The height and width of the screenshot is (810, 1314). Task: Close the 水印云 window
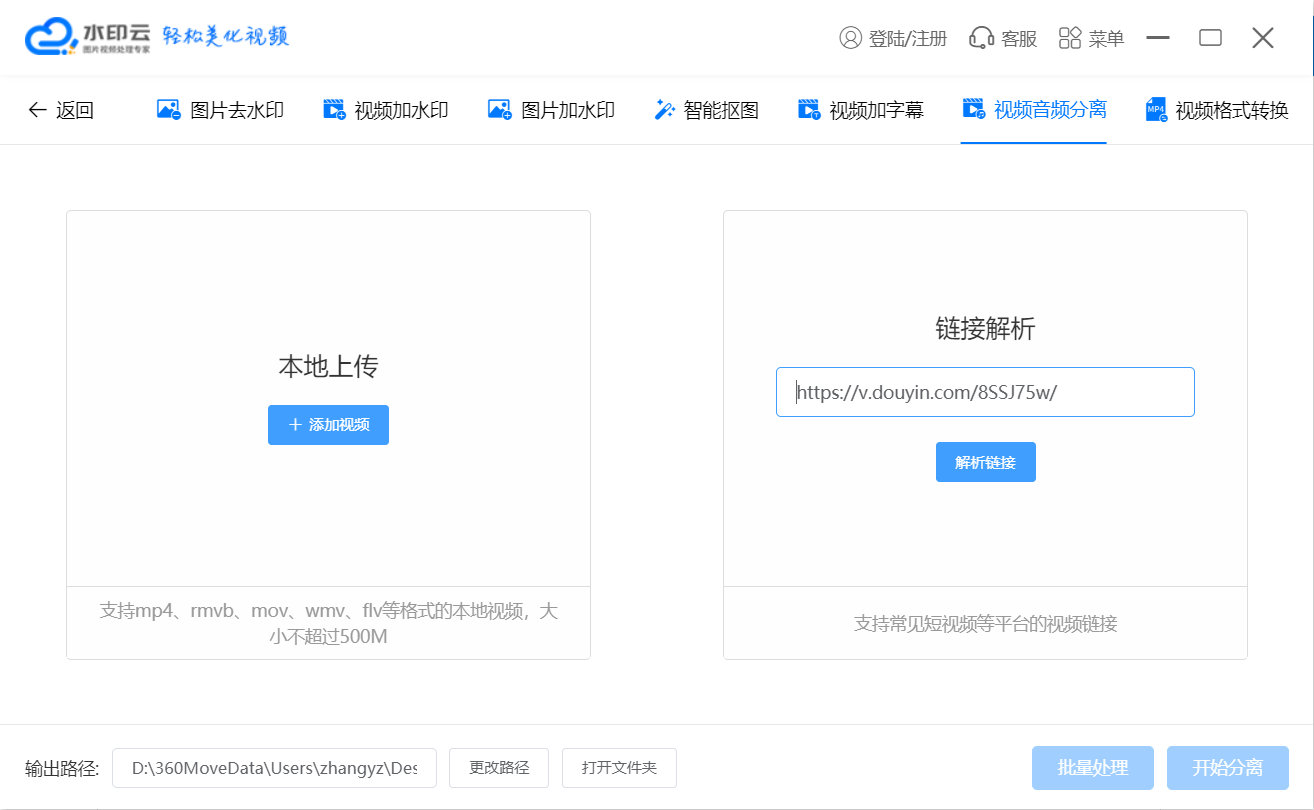coord(1263,38)
